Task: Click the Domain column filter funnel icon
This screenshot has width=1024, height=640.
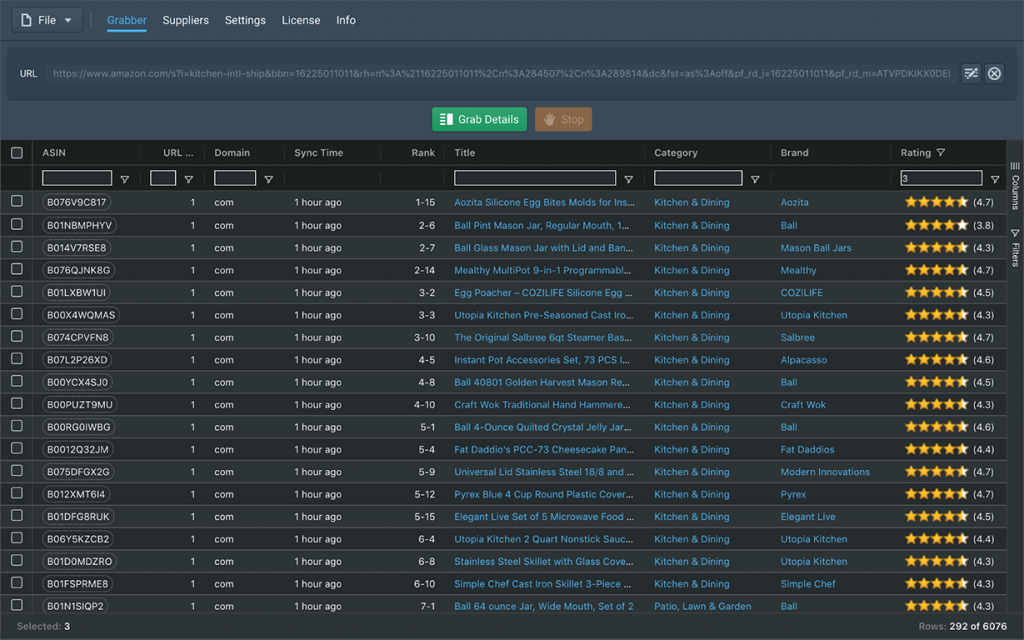Action: 269,180
